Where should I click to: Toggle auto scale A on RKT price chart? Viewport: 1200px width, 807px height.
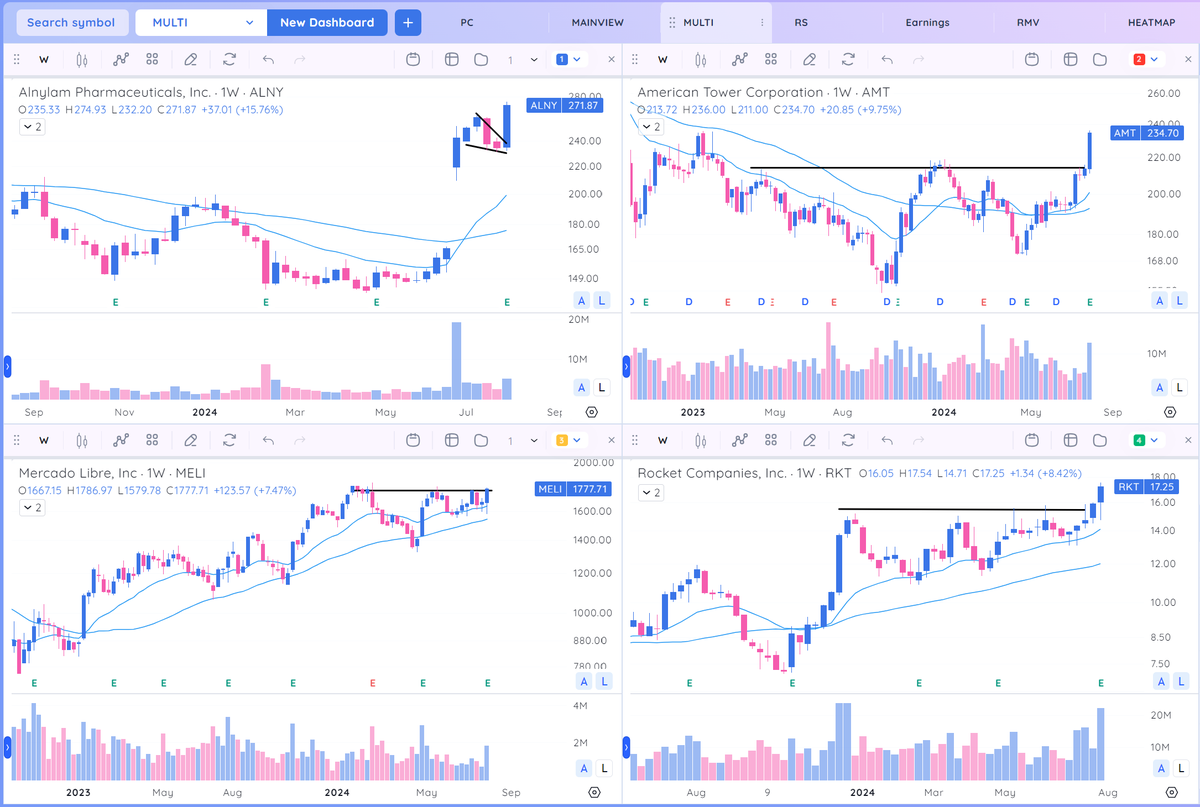[1159, 681]
